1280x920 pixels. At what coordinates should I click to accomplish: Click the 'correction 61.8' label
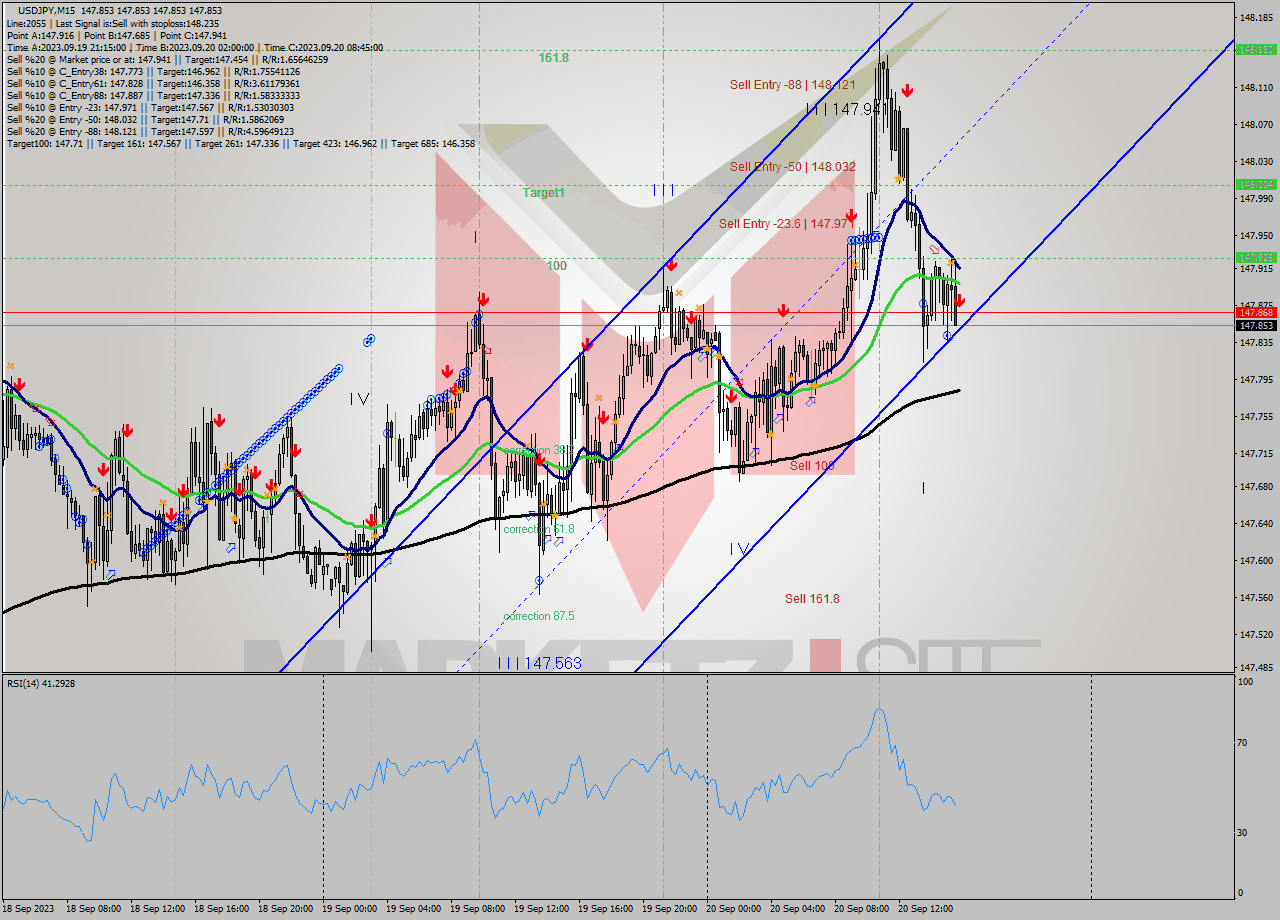(538, 529)
